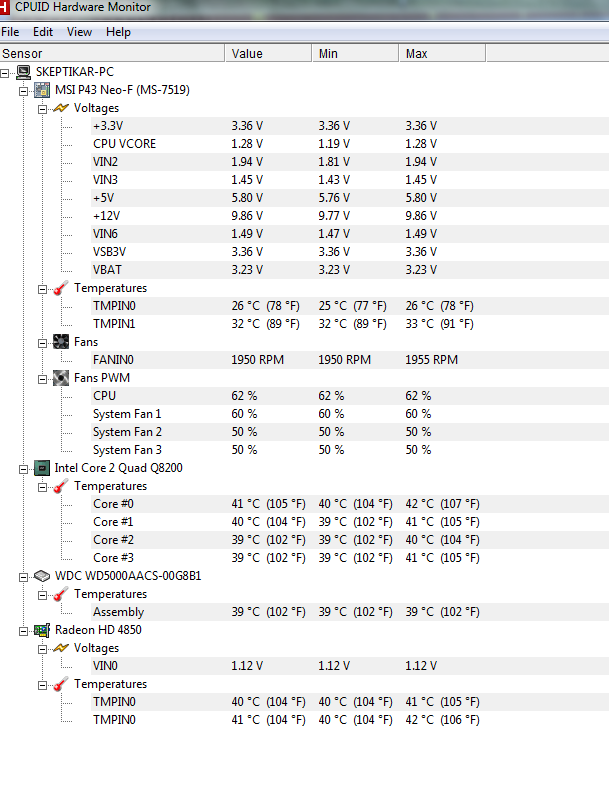This screenshot has height=786, width=609.
Task: Open the View menu
Action: tap(79, 32)
